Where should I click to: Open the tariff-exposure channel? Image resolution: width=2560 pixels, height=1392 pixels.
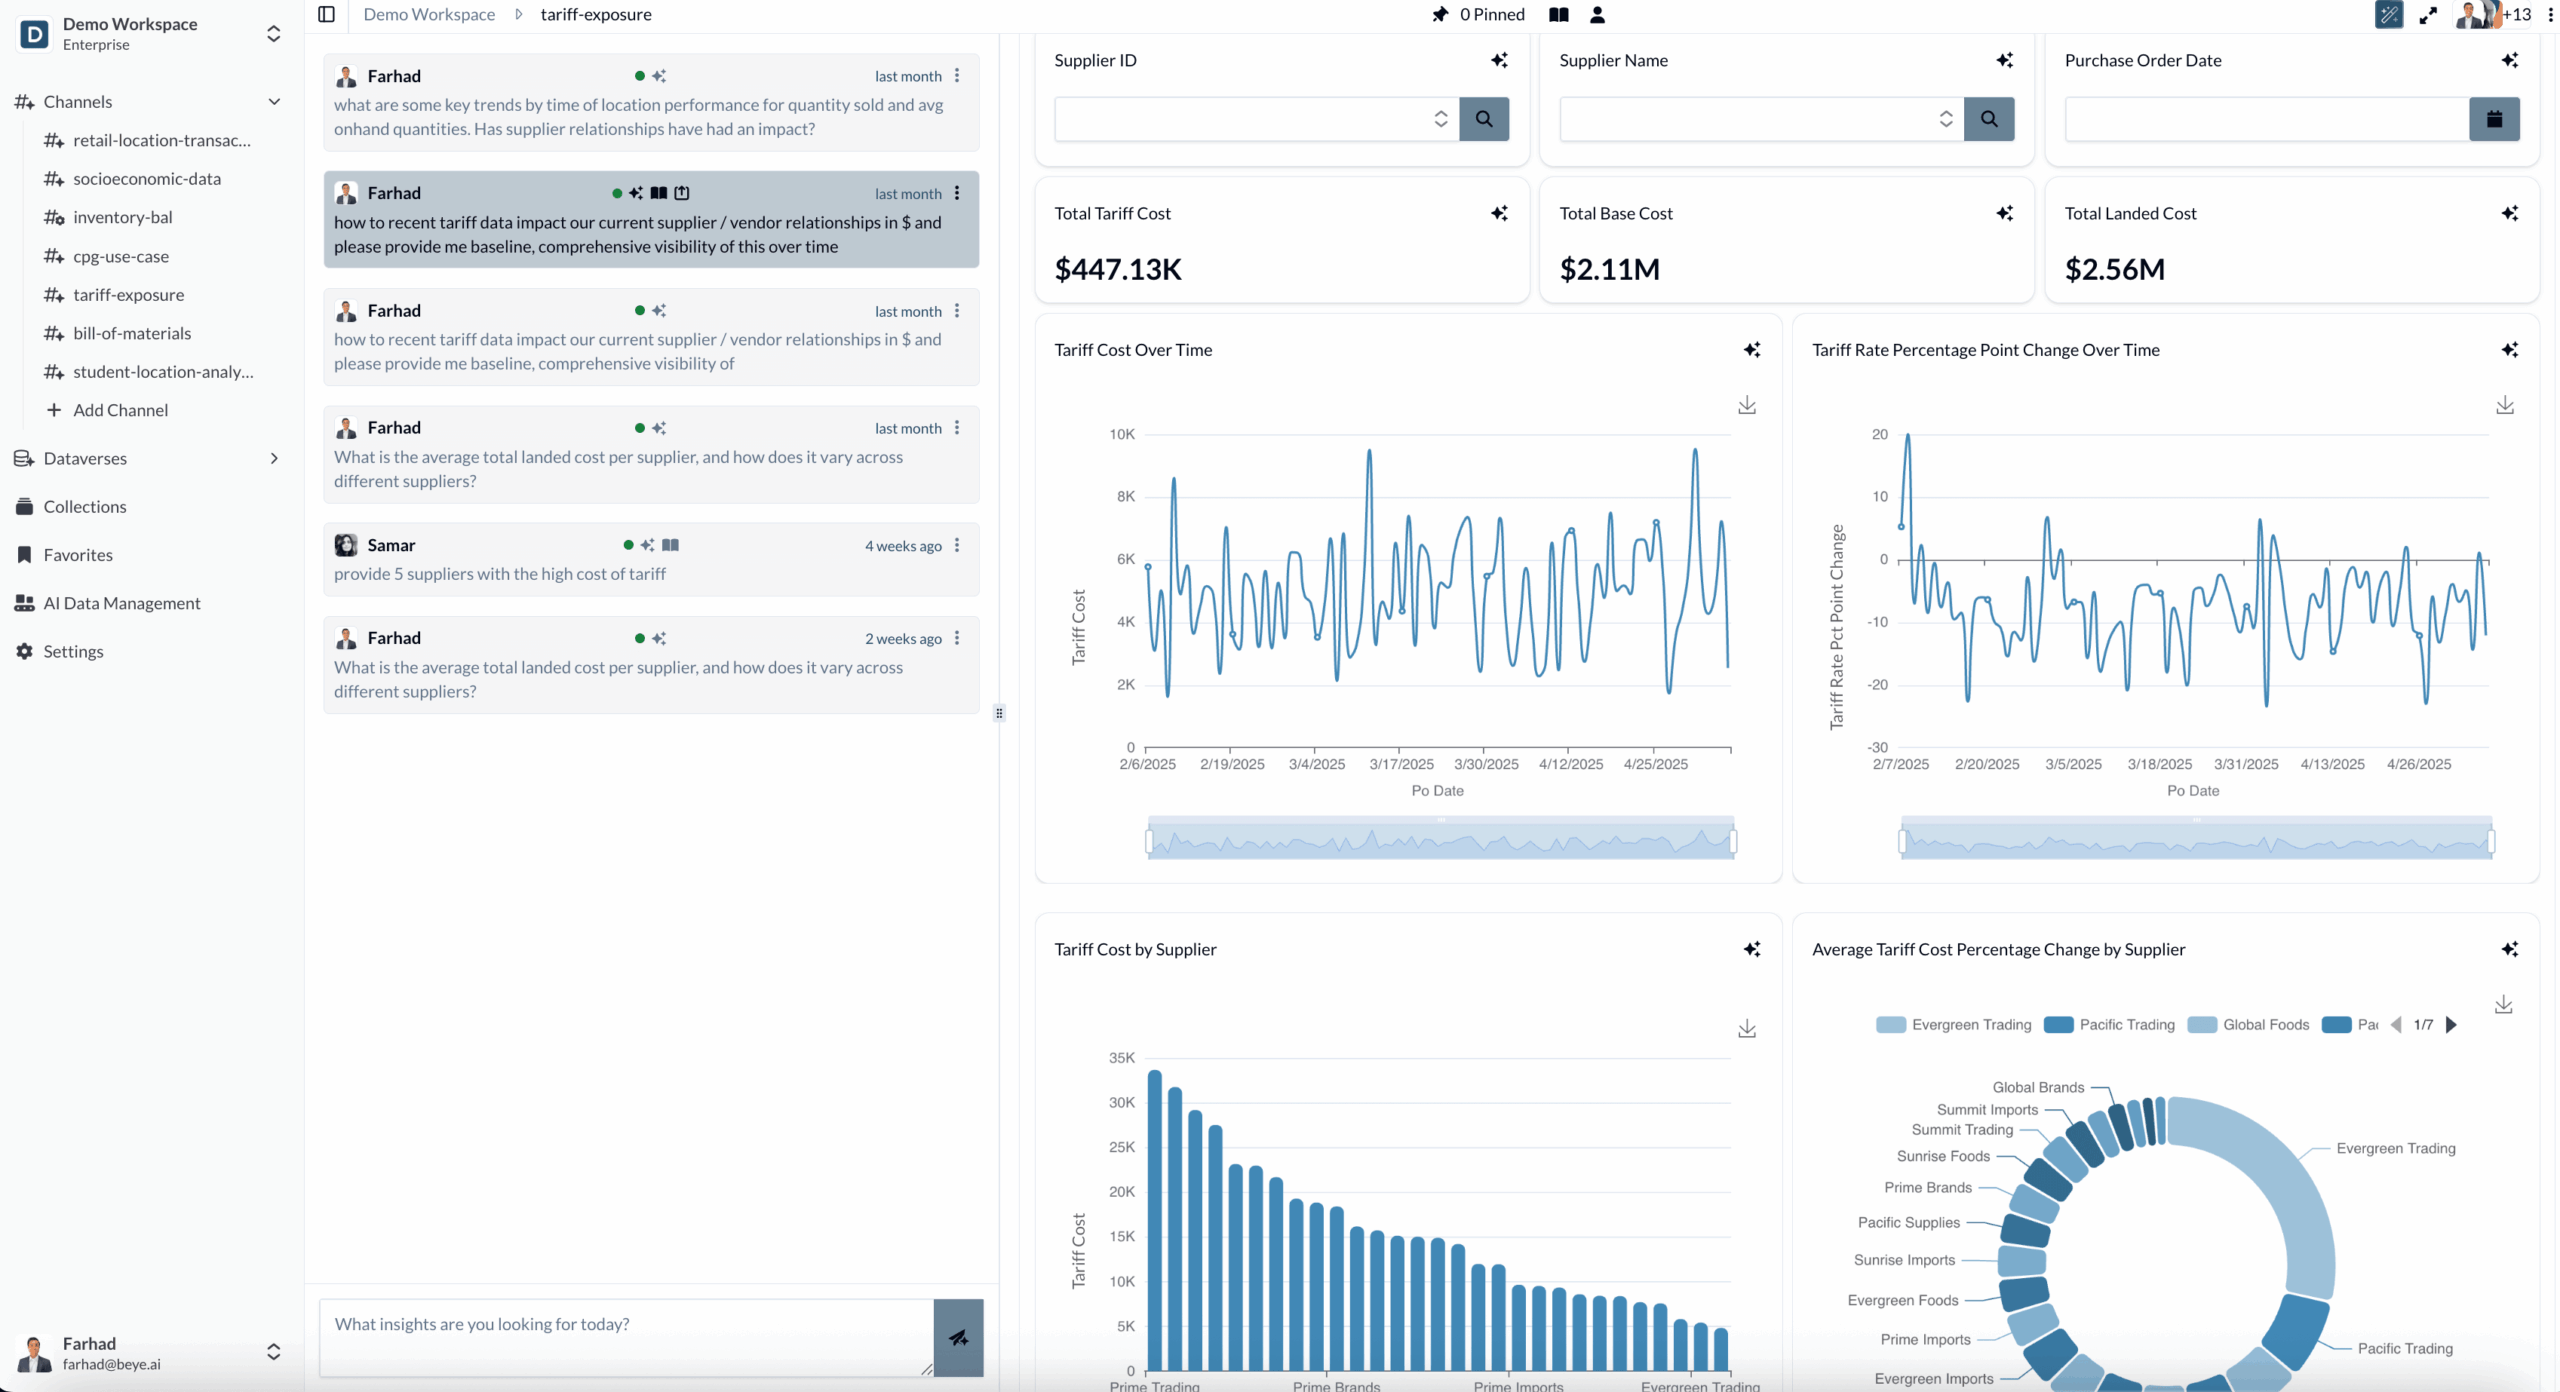pyautogui.click(x=128, y=295)
